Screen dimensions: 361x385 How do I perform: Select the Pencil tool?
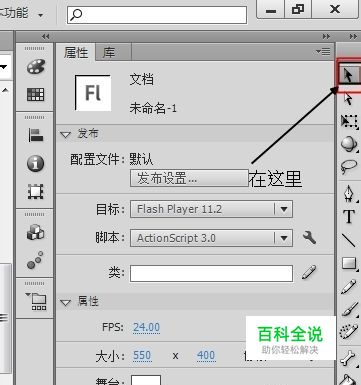pos(349,287)
